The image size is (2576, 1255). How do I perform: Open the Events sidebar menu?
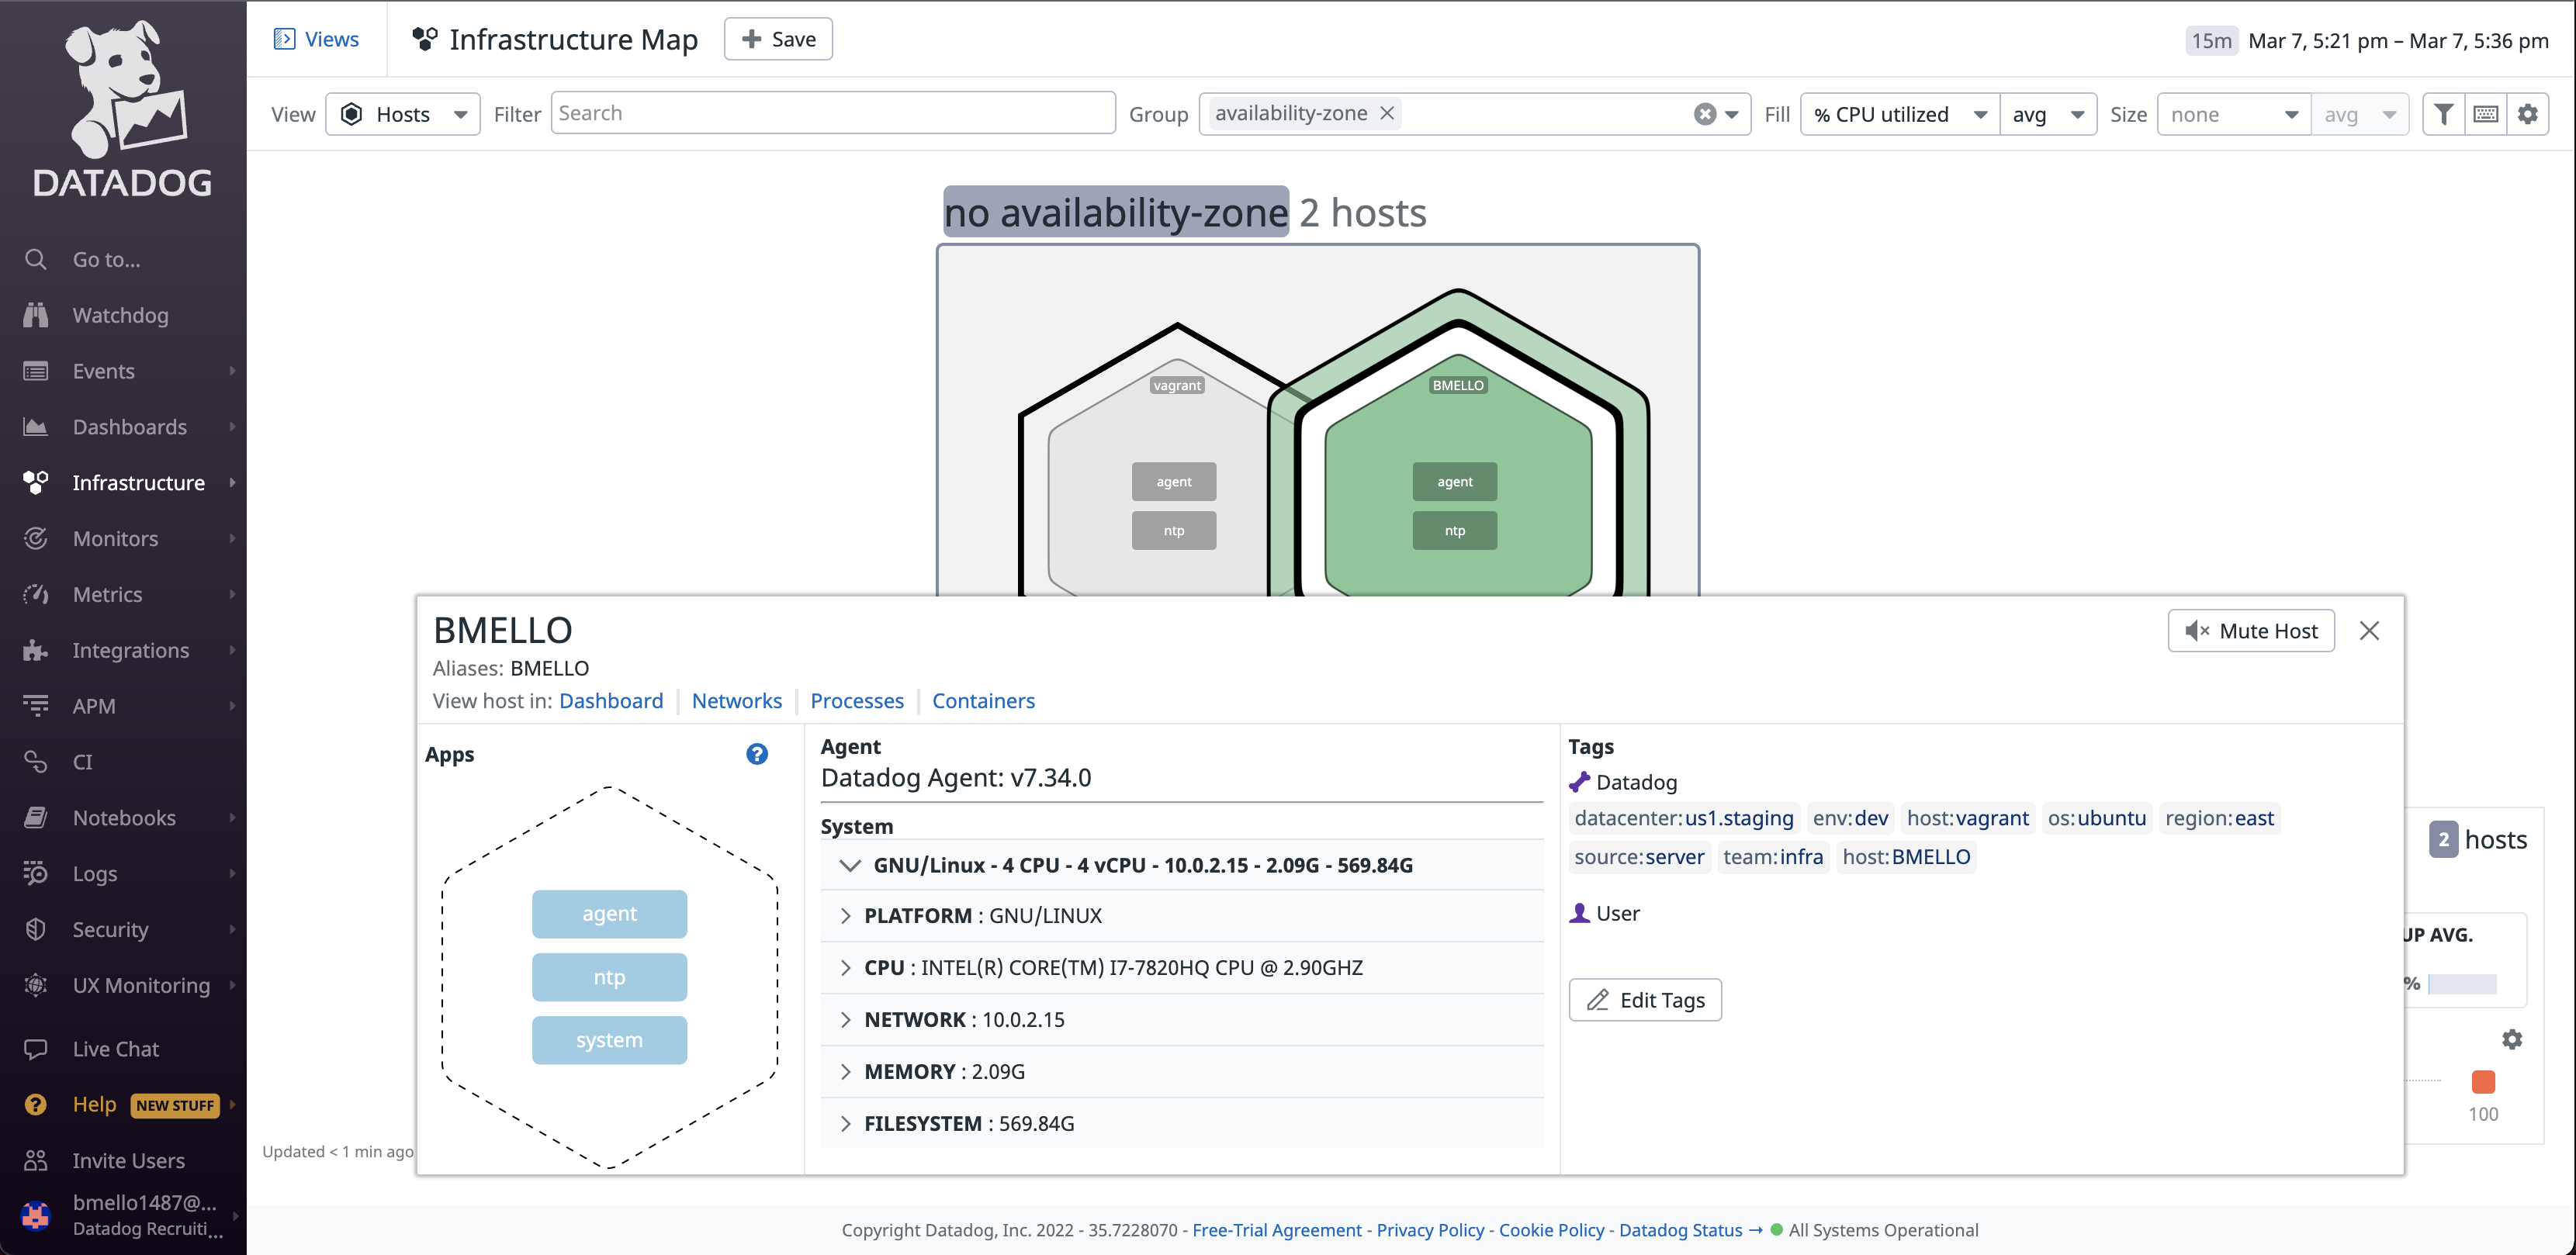[x=103, y=371]
